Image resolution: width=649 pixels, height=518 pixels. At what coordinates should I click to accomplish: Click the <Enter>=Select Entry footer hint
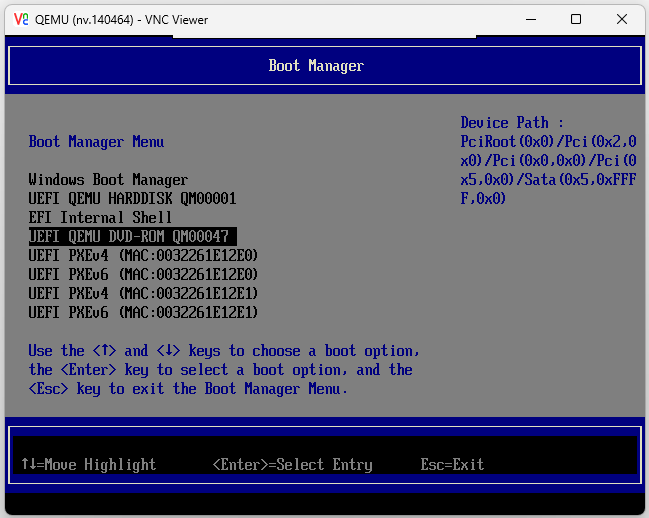(x=292, y=465)
